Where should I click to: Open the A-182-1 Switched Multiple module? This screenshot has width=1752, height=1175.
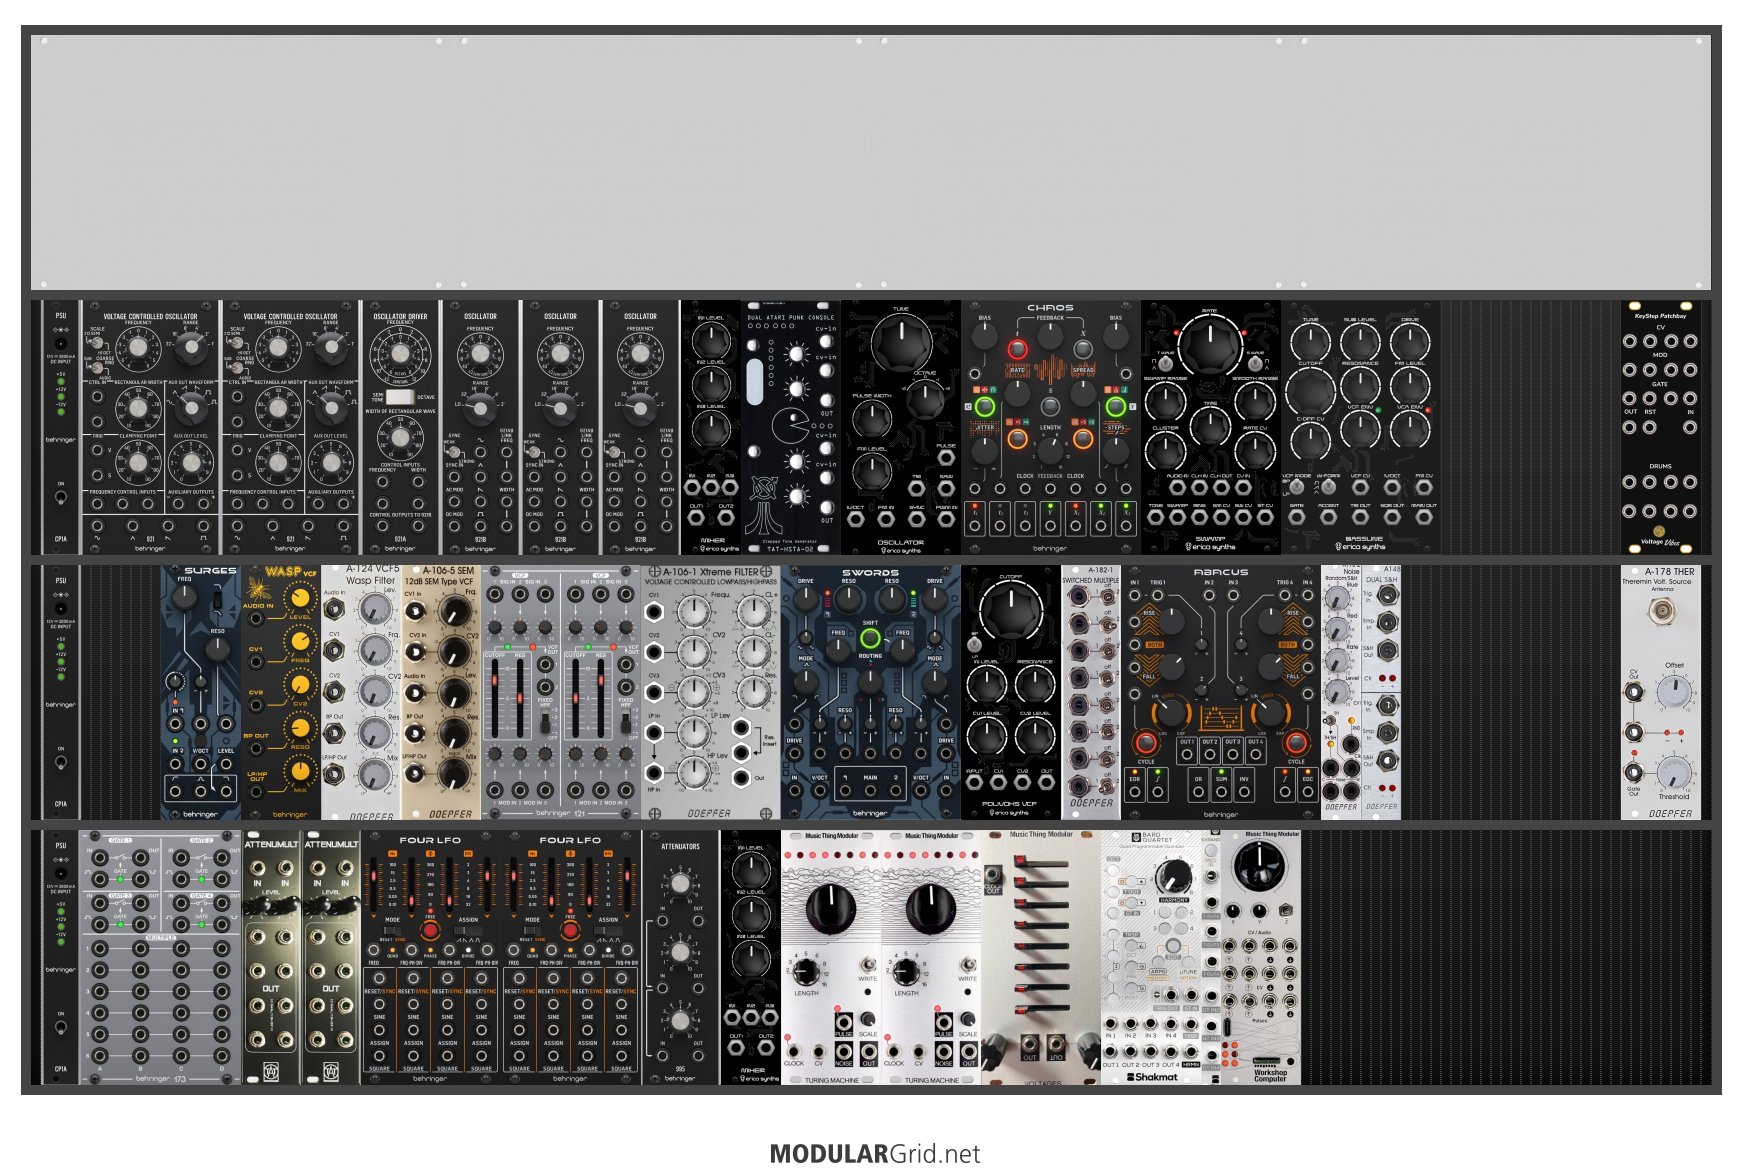pyautogui.click(x=1091, y=693)
